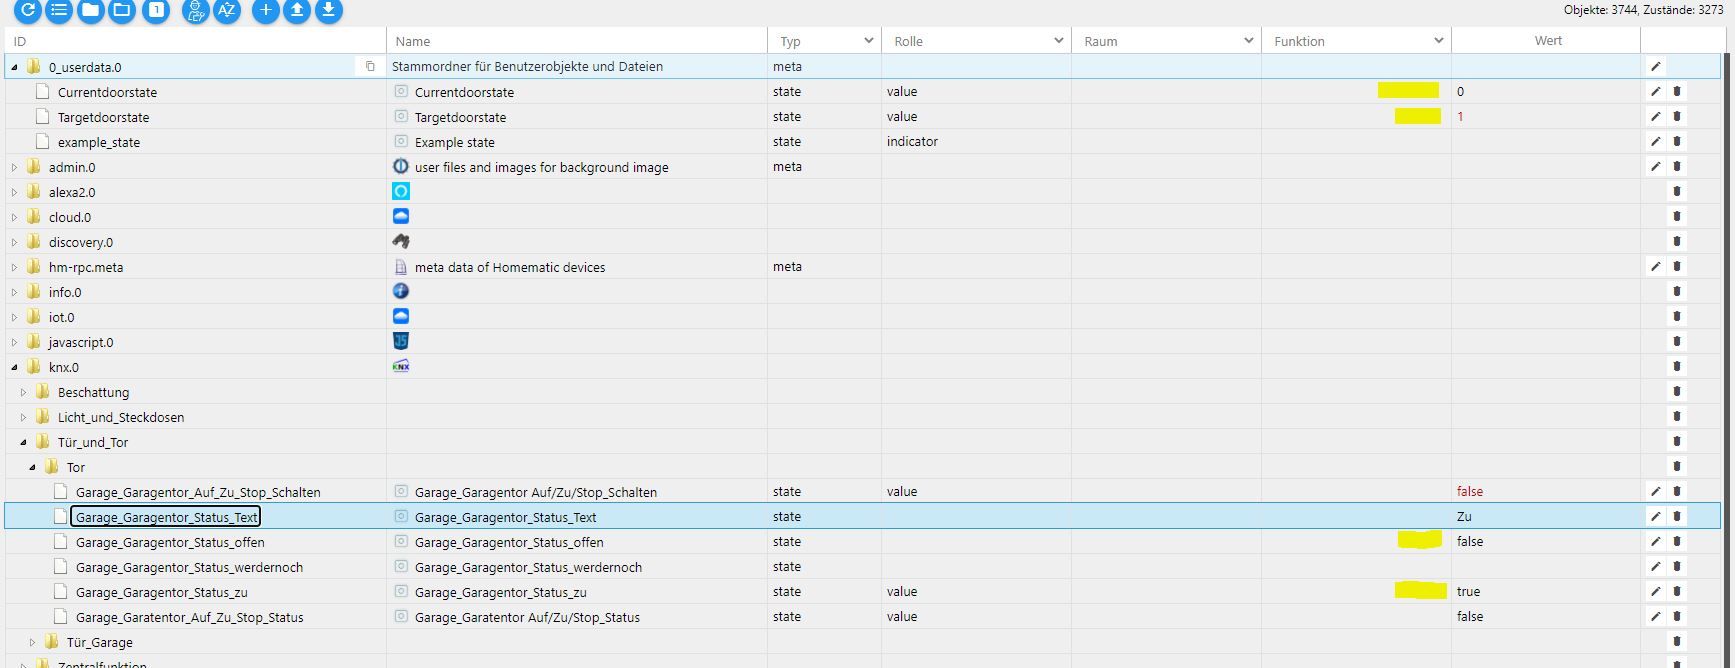Select Garage_Garagentor_Auf_Zu_Stop_Schalten in the tree
The width and height of the screenshot is (1735, 668).
point(198,492)
